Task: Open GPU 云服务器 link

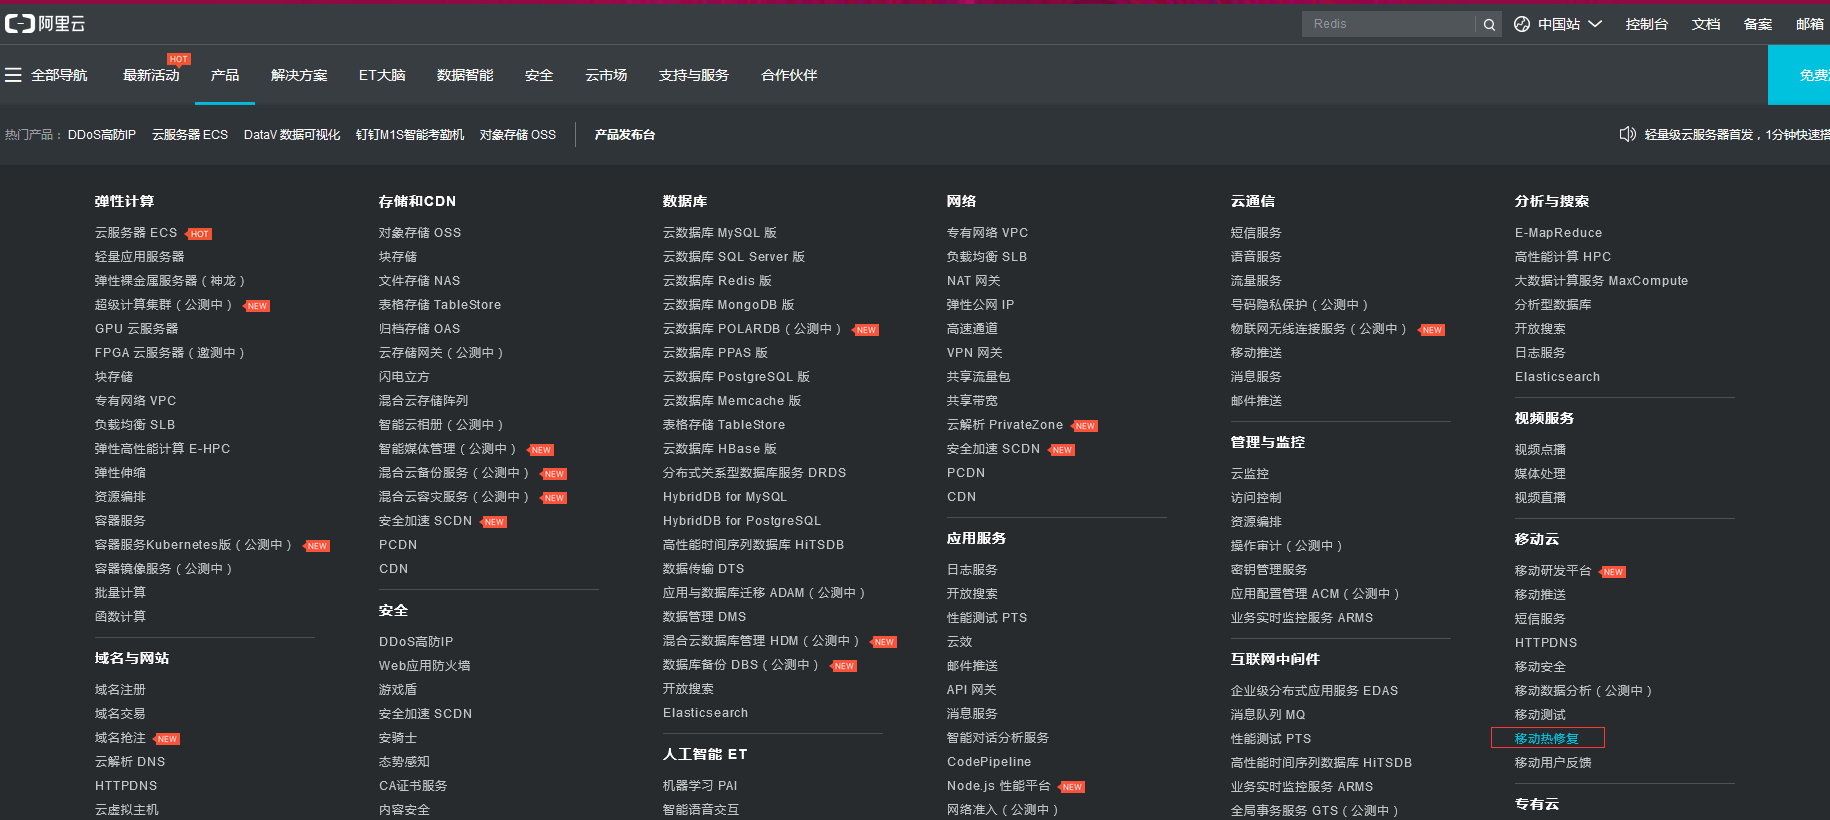Action: point(137,329)
